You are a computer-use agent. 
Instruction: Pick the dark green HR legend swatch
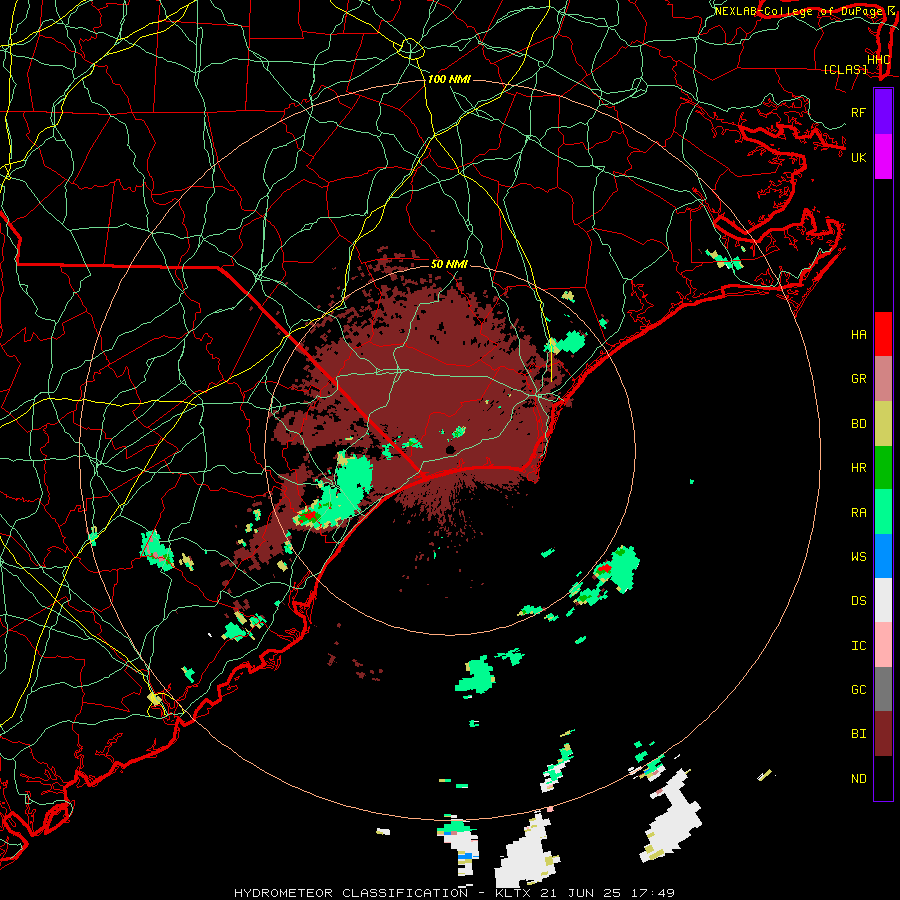coord(883,468)
